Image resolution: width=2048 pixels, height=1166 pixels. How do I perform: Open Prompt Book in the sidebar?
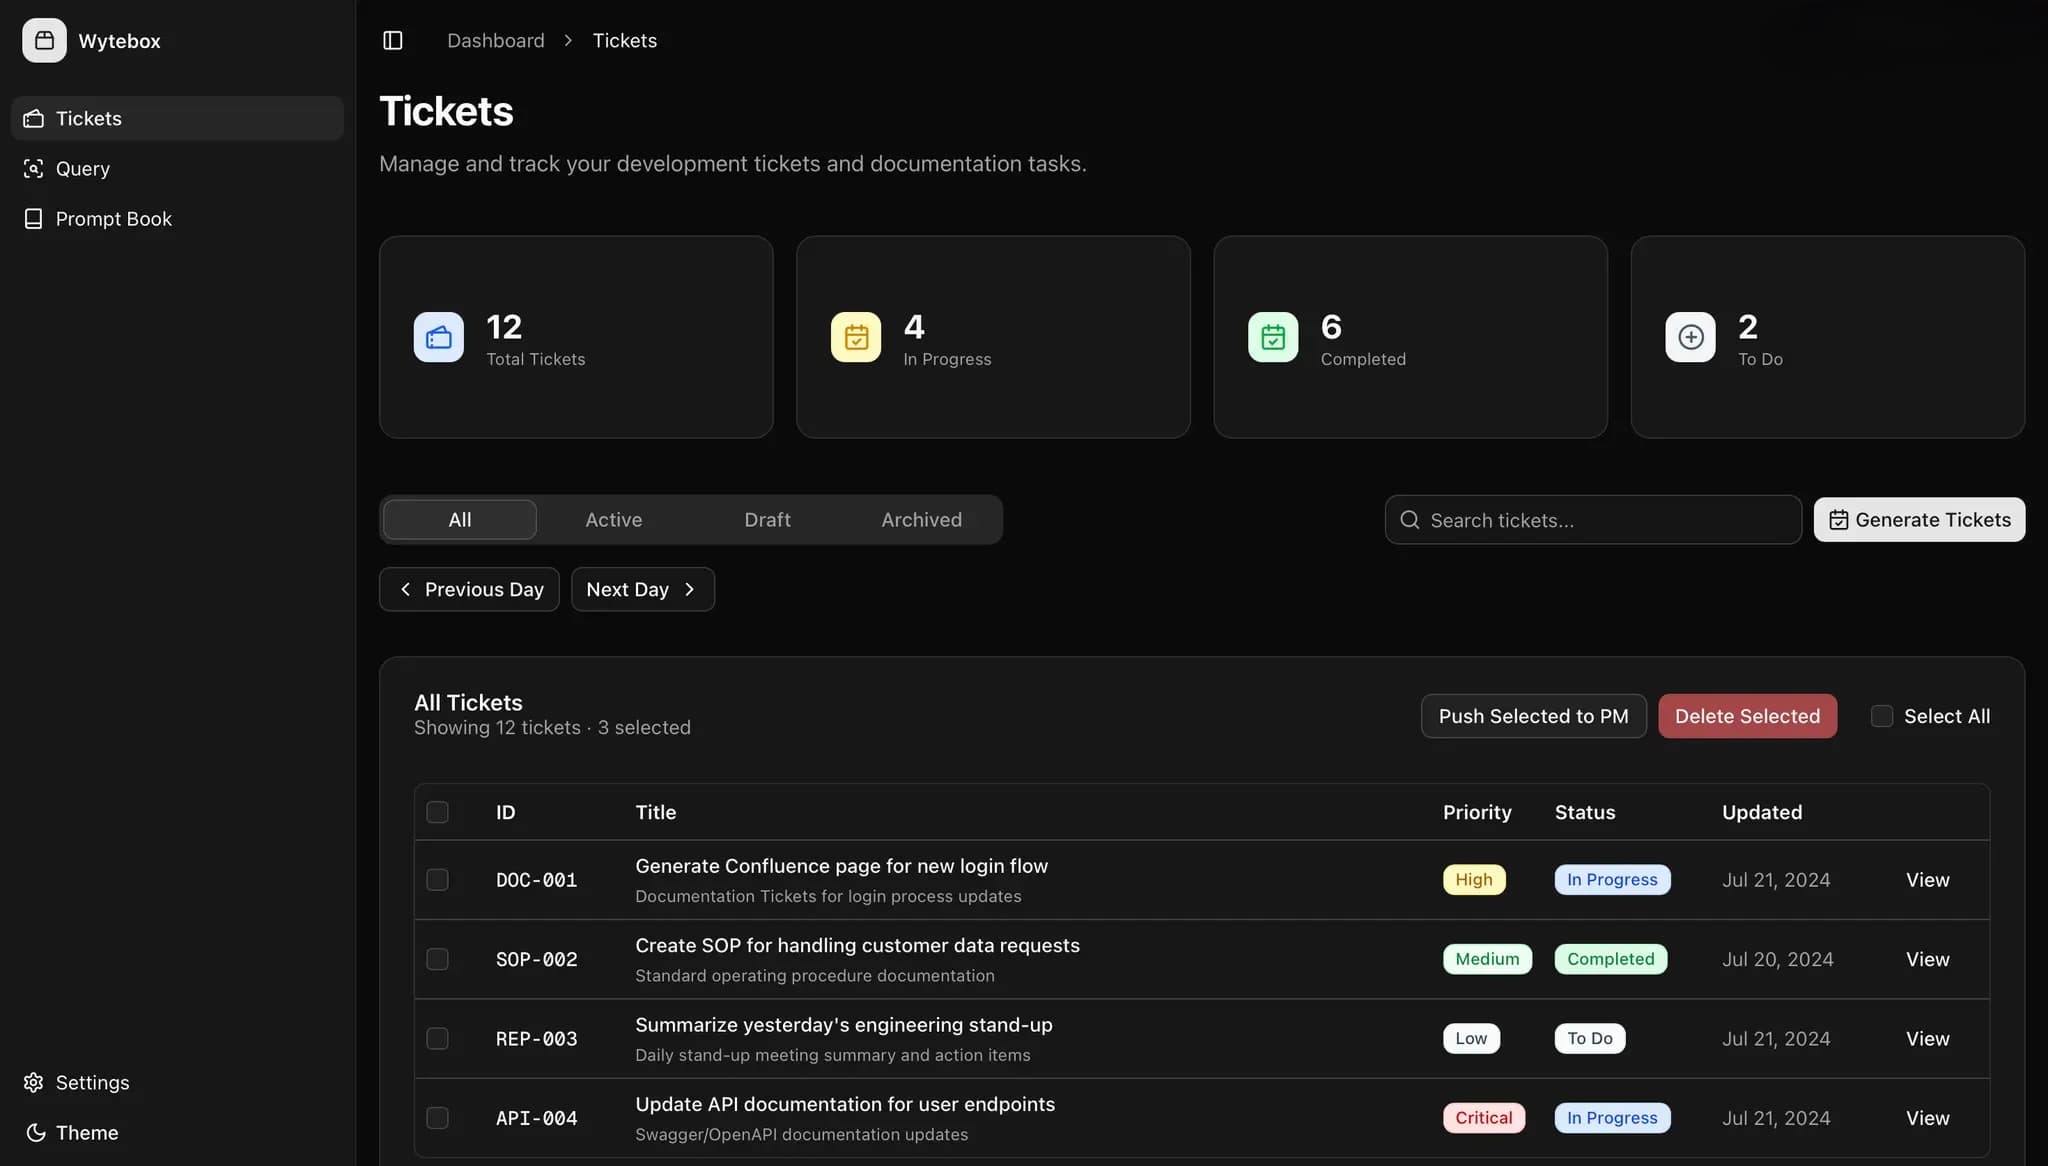(177, 218)
